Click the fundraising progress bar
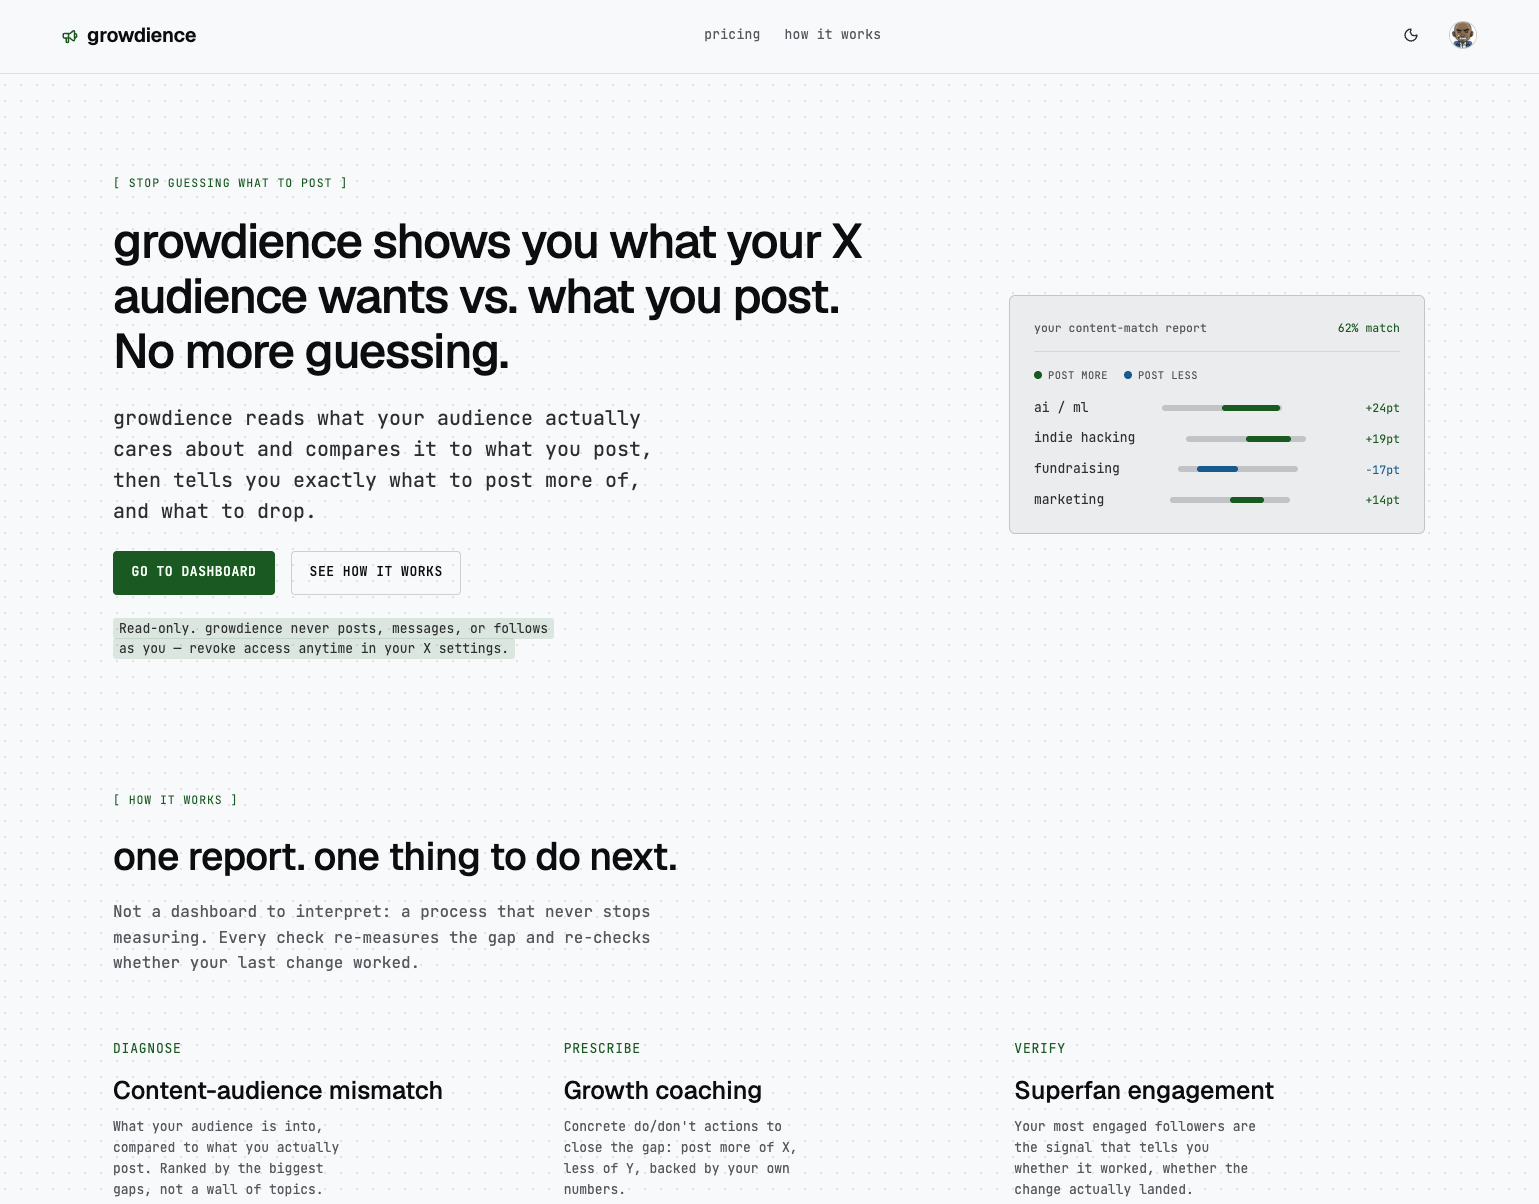1539x1204 pixels. click(1238, 469)
